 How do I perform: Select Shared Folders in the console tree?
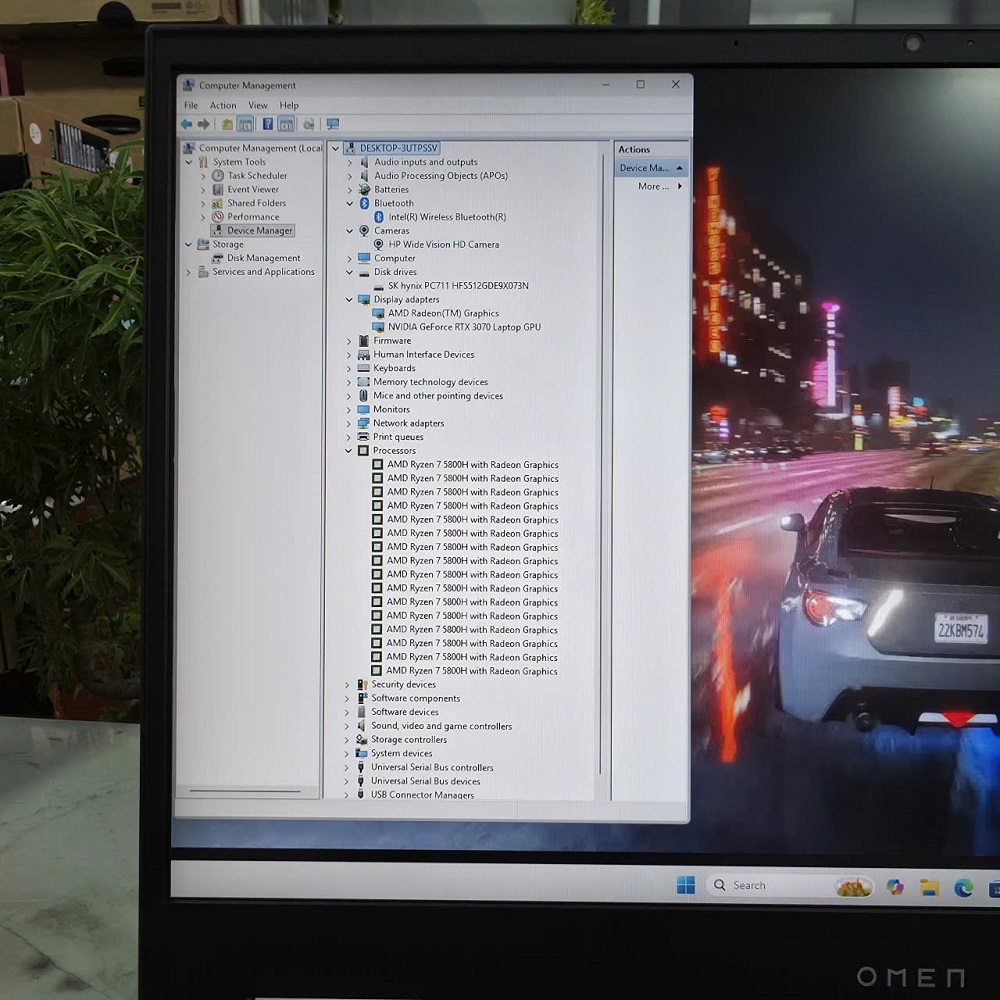pos(256,203)
